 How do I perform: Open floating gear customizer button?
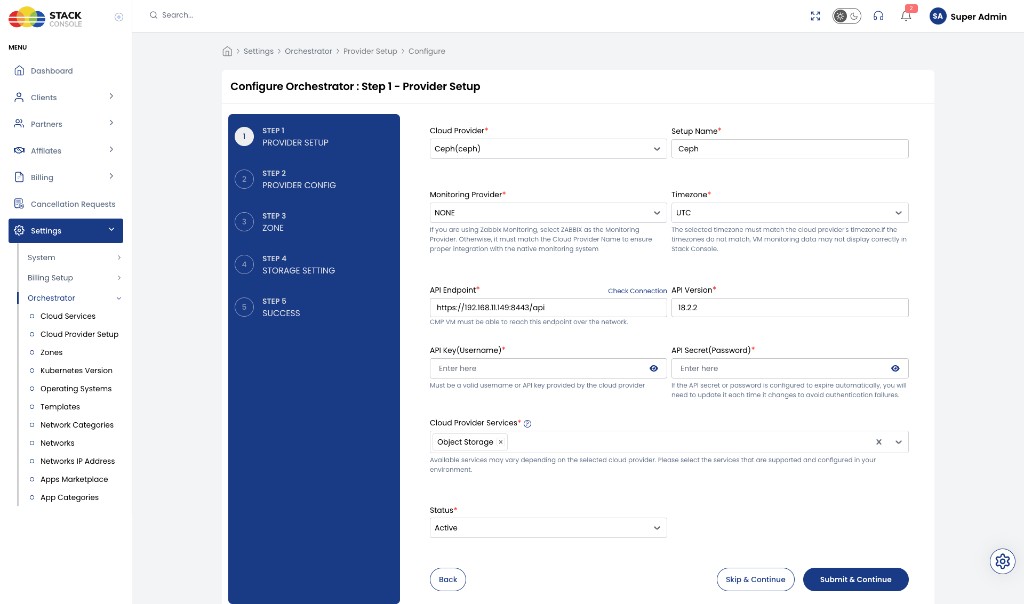point(1002,561)
